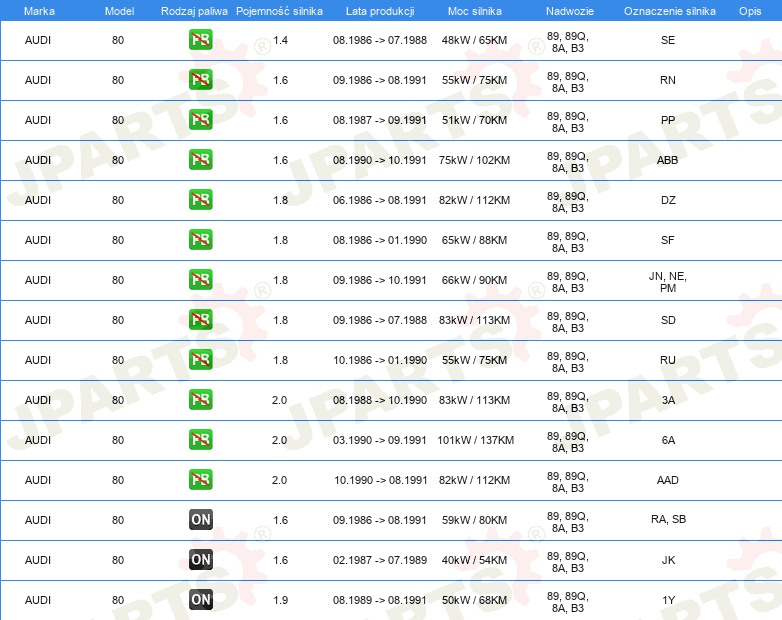Click power value 101kW / 137KM
This screenshot has width=782, height=620.
475,440
